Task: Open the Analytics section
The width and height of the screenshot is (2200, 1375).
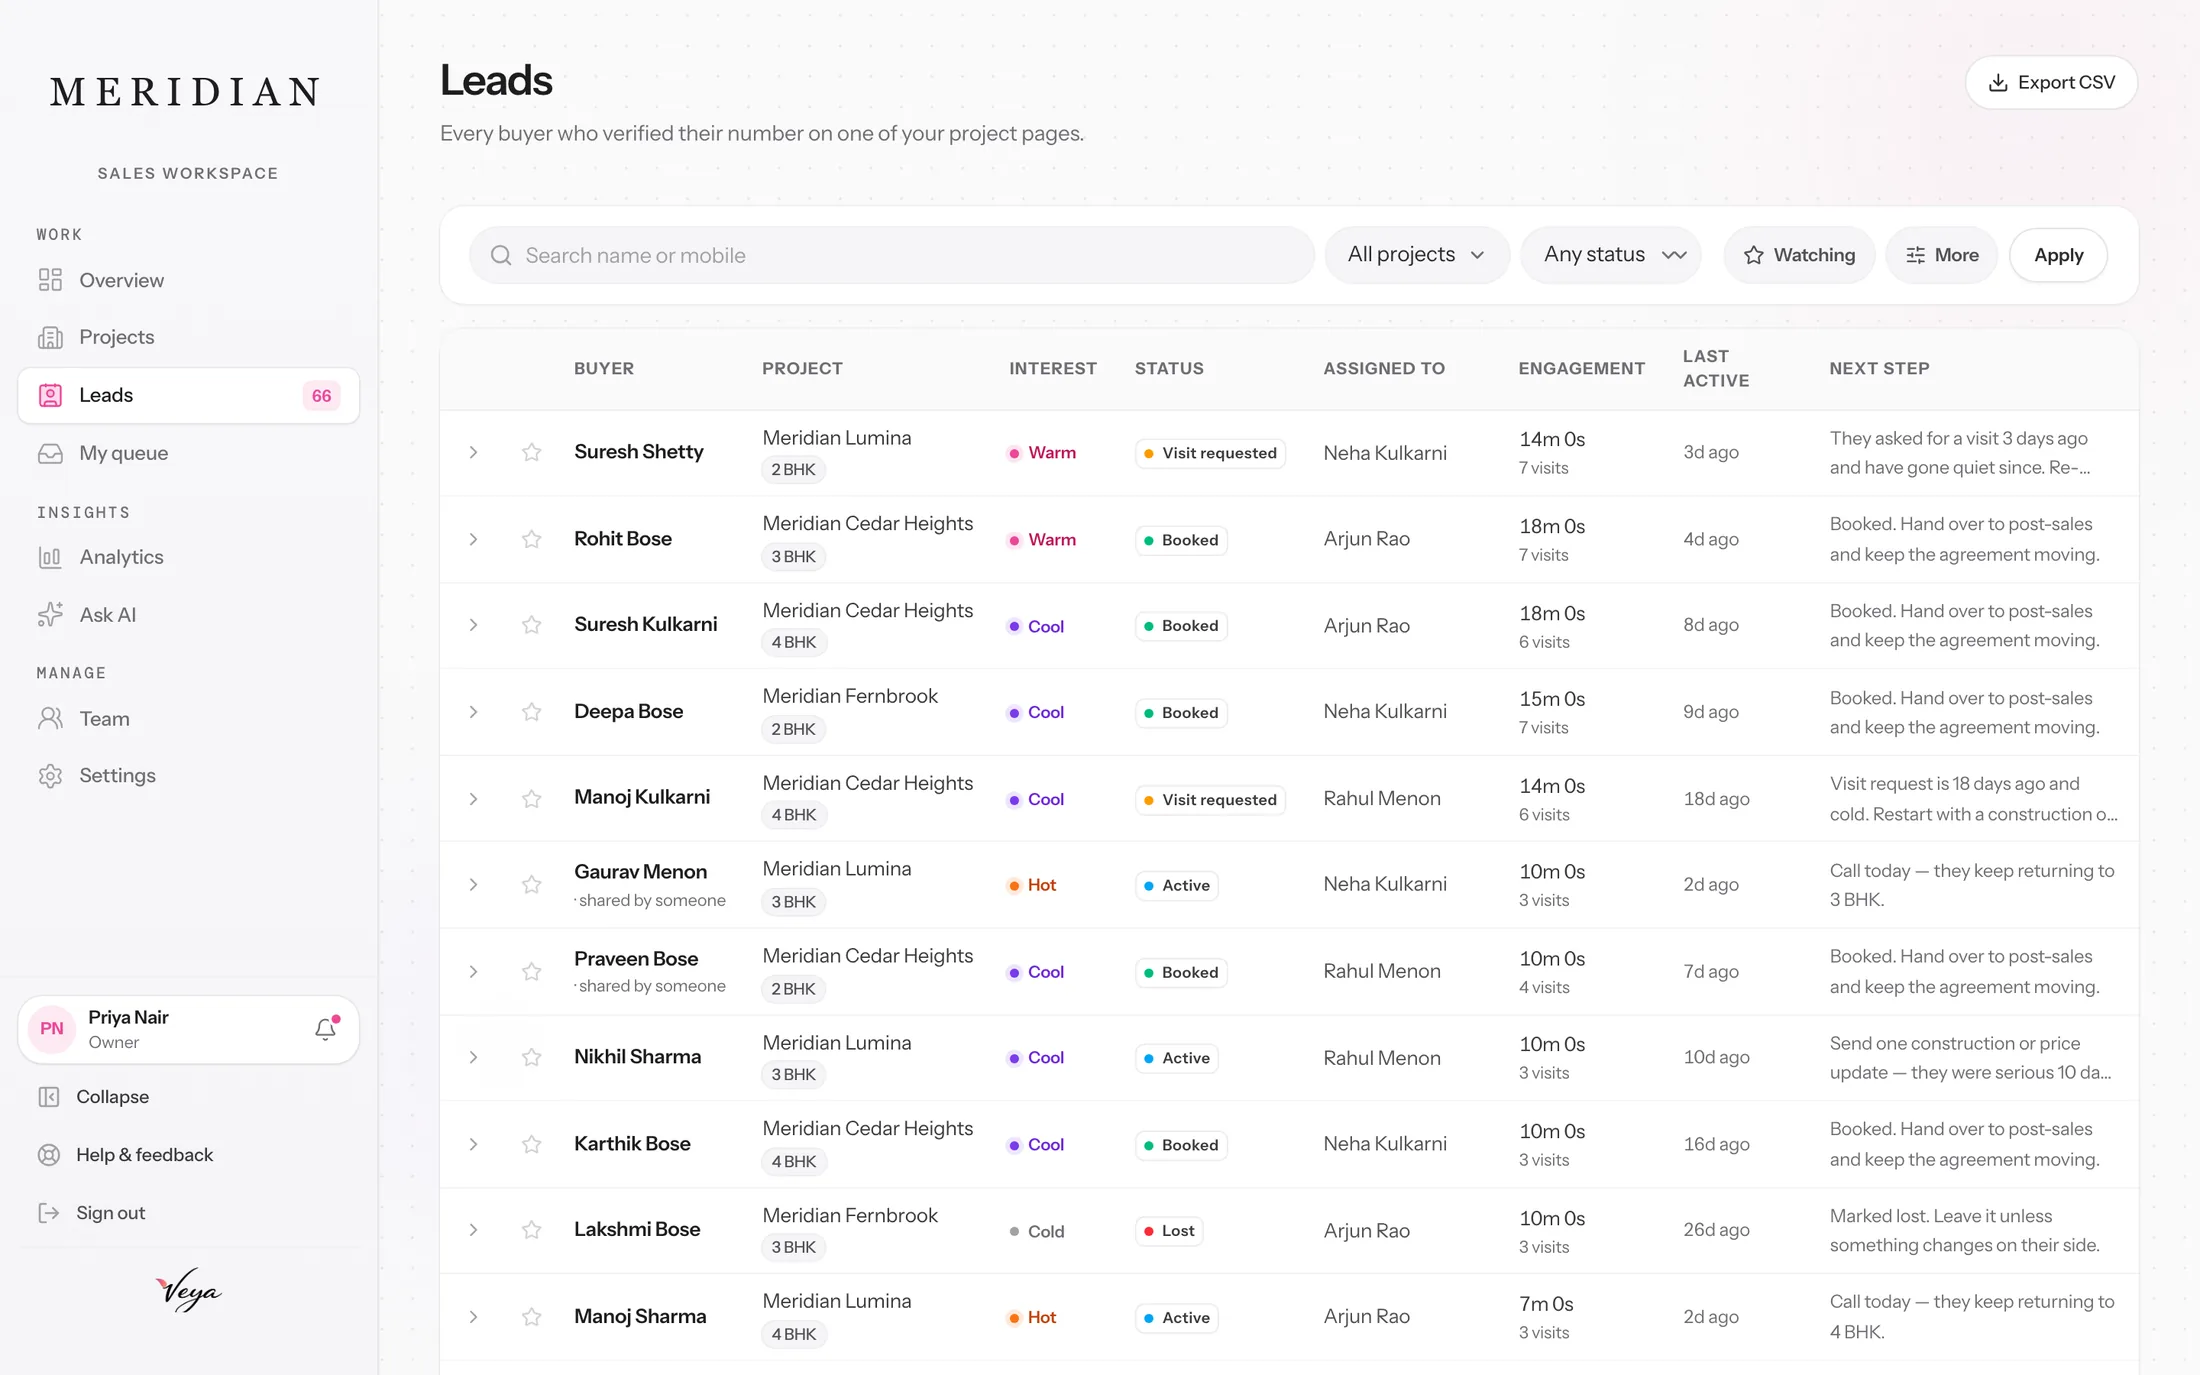Action: point(188,557)
